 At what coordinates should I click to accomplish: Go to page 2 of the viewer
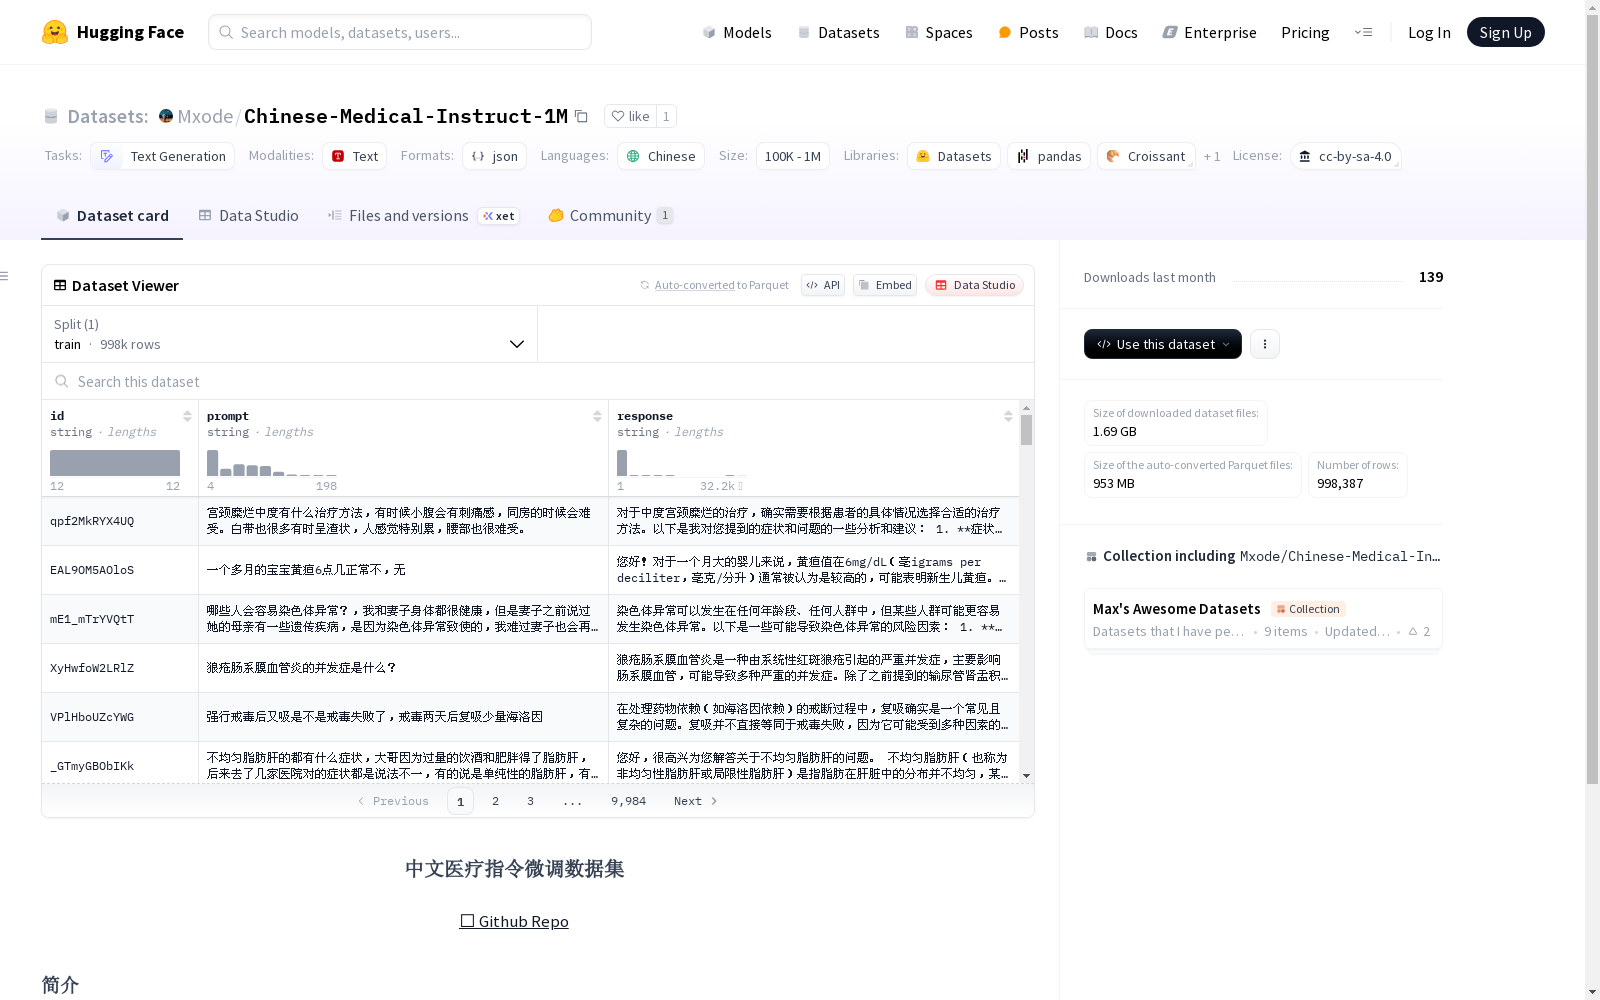coord(495,801)
